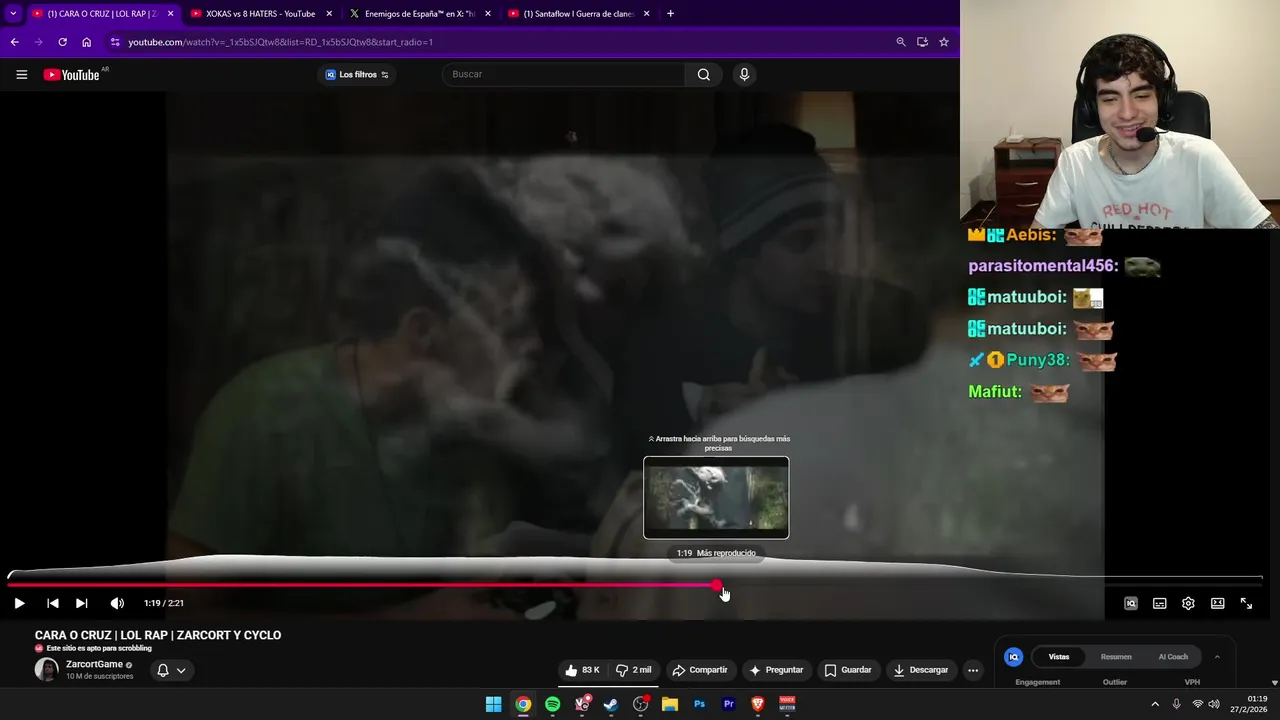
Task: Switch to theater mode
Action: [1218, 603]
